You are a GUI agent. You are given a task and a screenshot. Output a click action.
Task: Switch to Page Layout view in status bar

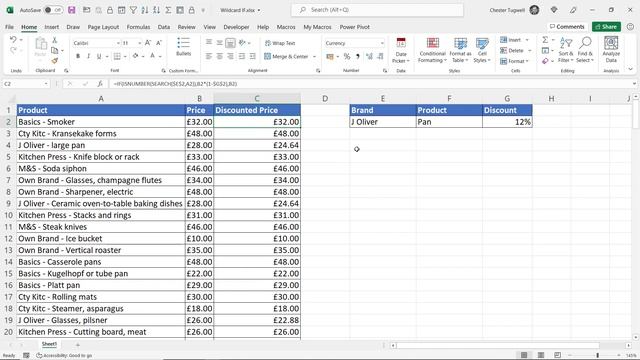click(541, 355)
